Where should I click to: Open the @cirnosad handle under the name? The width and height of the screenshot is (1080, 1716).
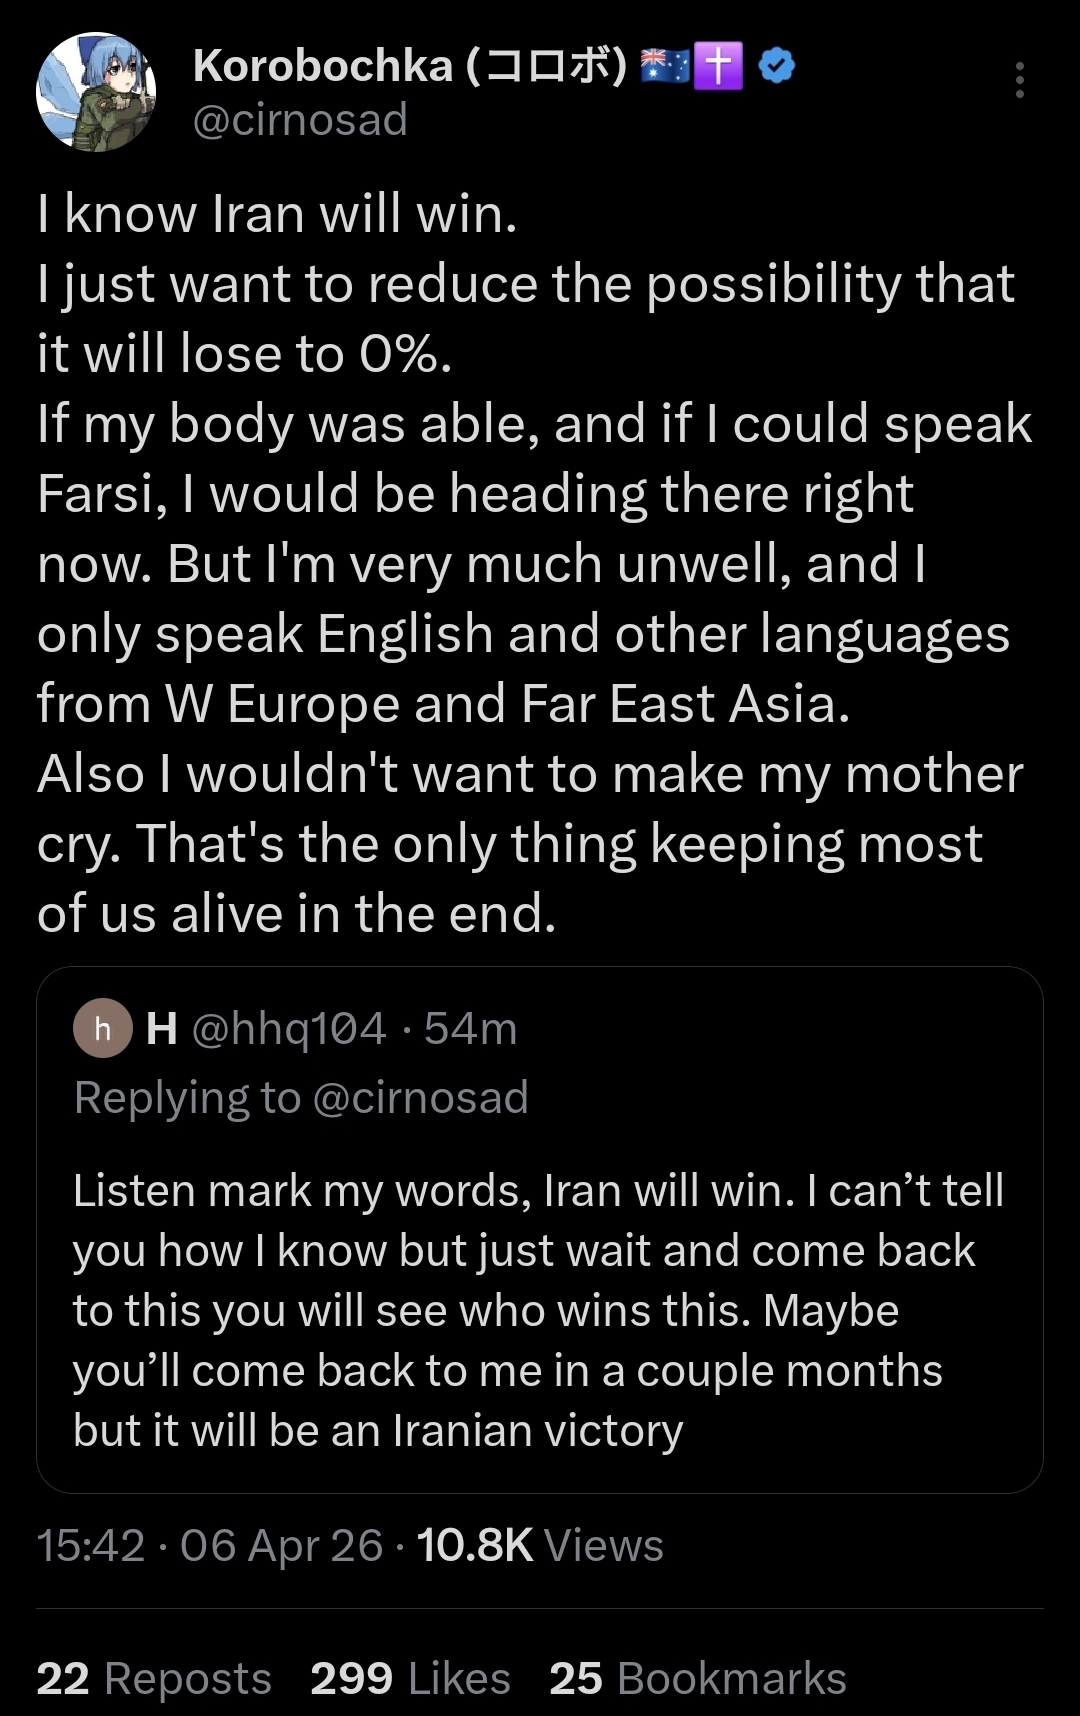(300, 120)
